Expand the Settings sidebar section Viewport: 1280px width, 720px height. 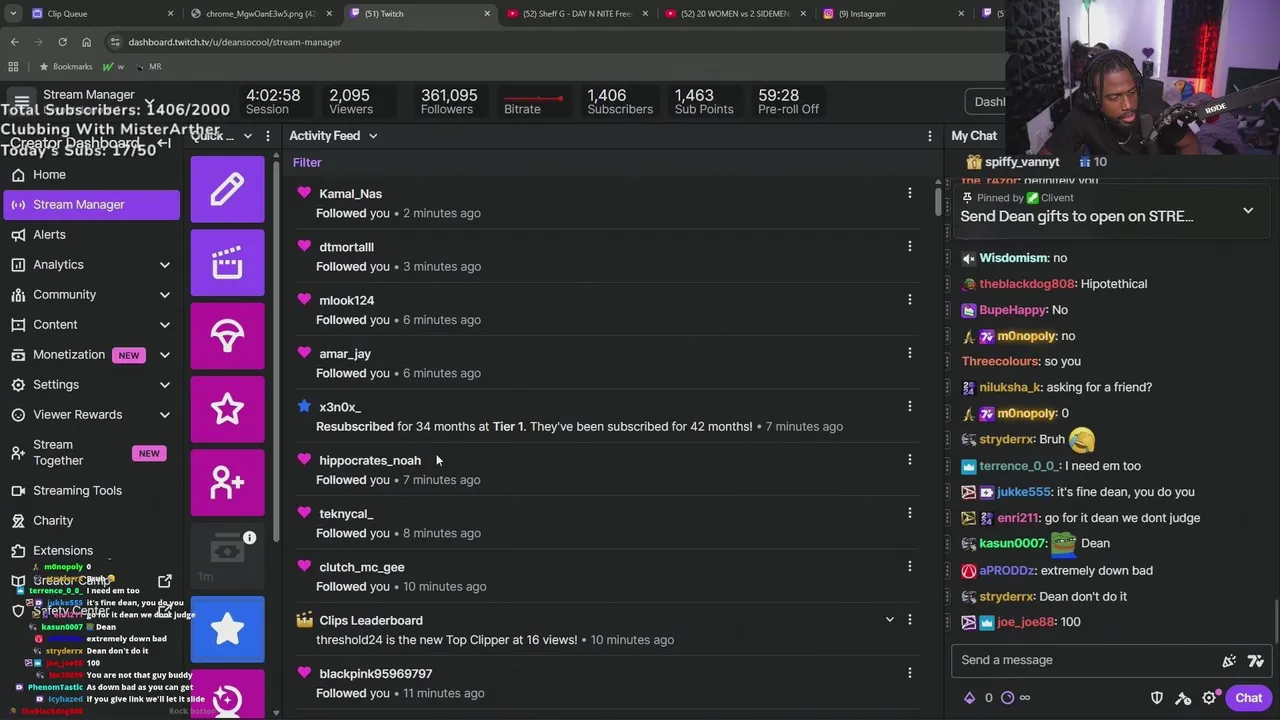pyautogui.click(x=165, y=385)
